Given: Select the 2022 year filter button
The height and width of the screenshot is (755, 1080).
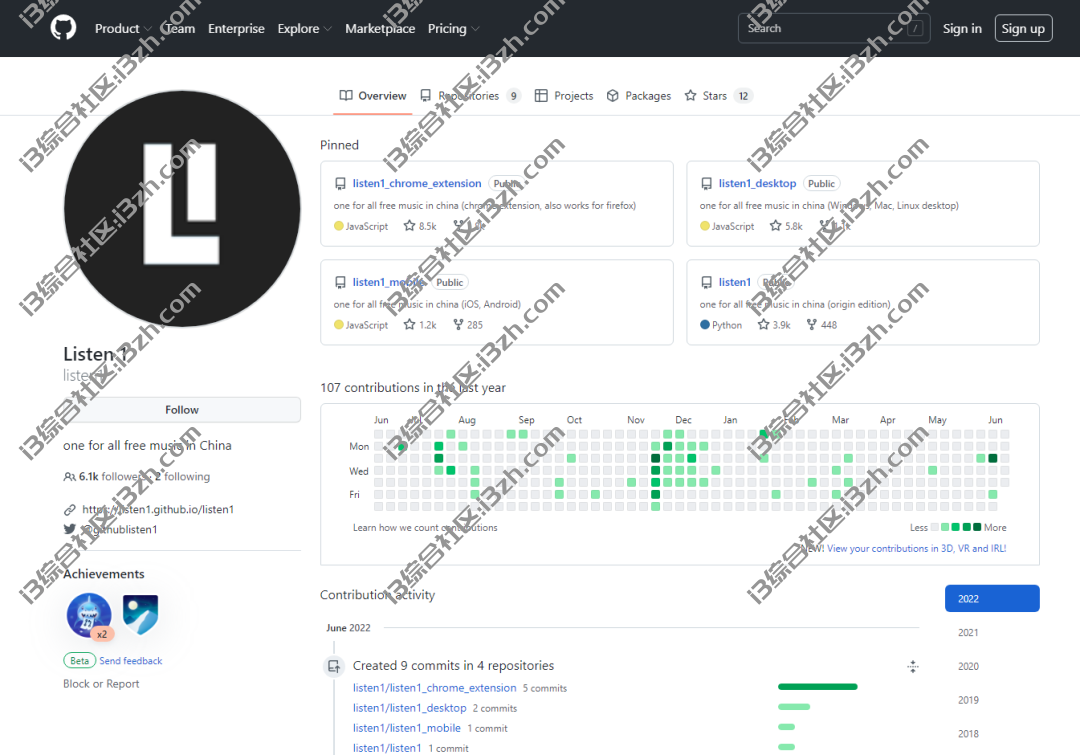Looking at the screenshot, I should [x=992, y=599].
